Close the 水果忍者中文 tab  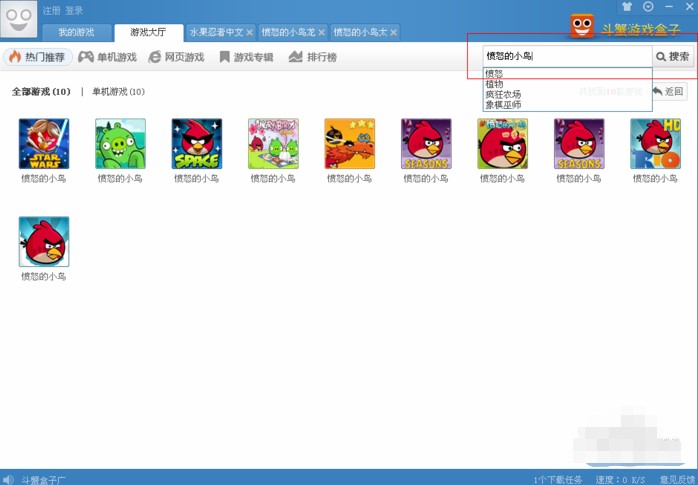point(250,32)
